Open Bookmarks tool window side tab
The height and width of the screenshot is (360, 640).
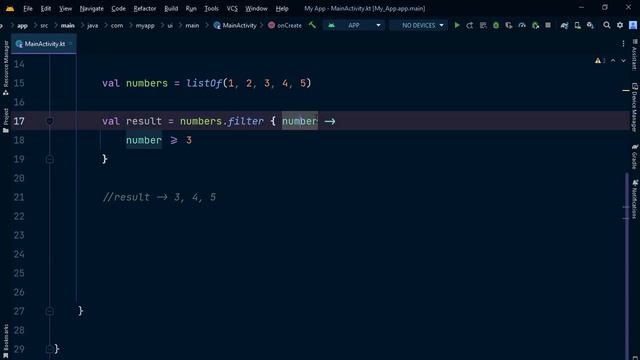click(x=6, y=341)
